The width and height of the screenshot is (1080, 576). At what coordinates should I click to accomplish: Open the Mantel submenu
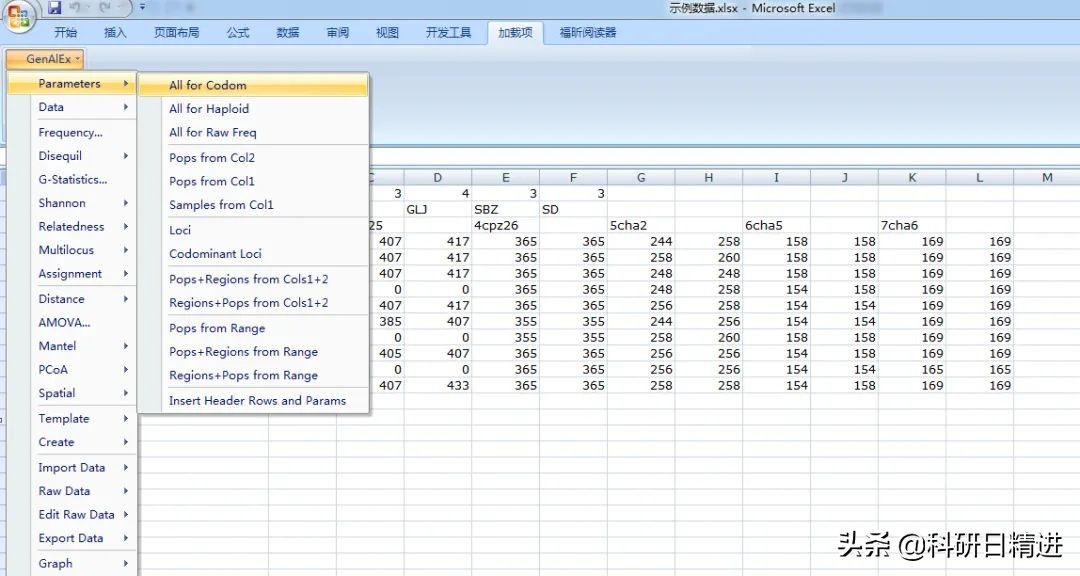click(x=72, y=346)
